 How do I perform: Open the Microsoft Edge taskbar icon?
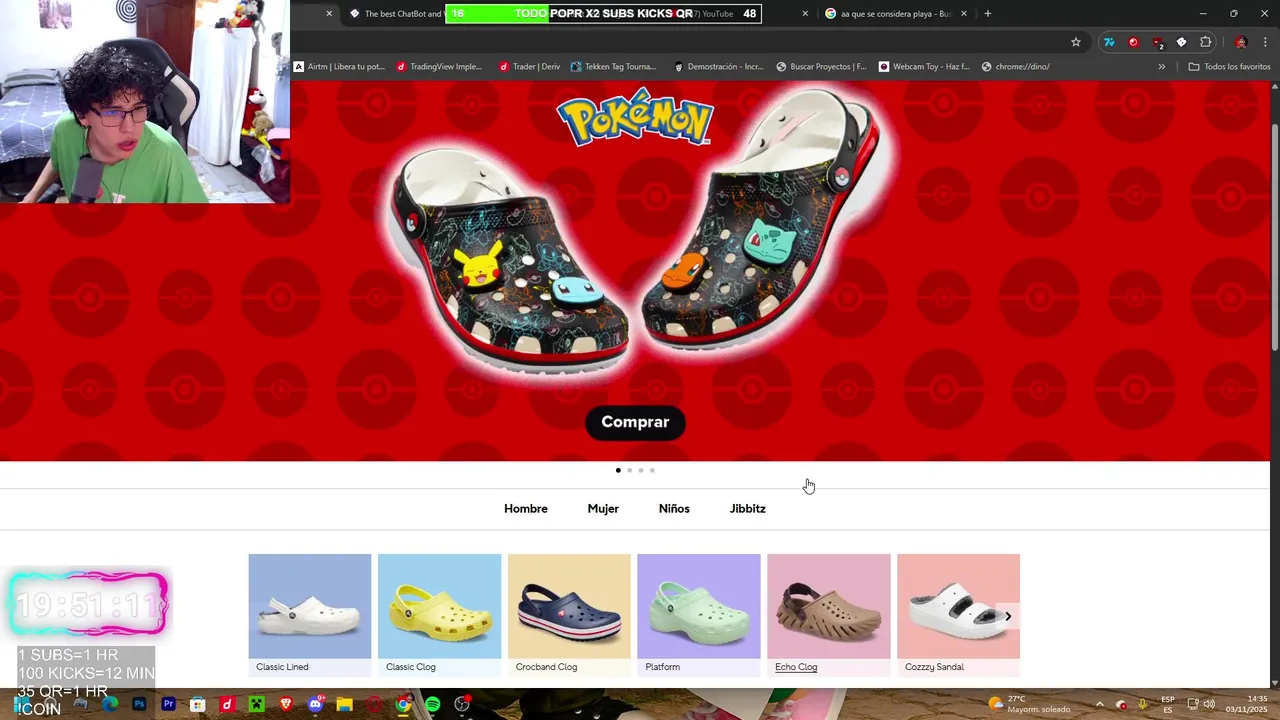(x=110, y=704)
